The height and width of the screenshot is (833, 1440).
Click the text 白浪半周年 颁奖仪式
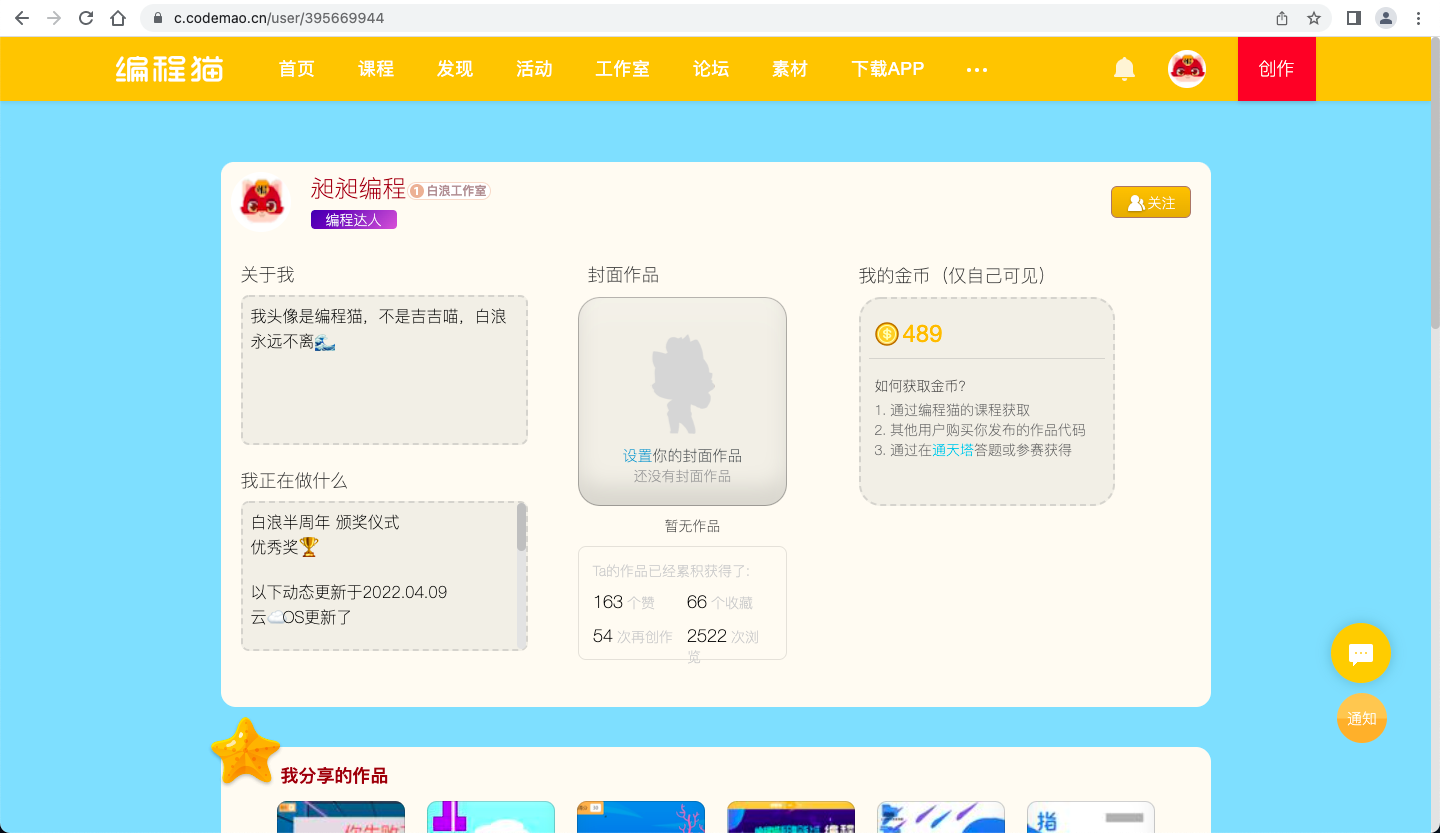[325, 522]
